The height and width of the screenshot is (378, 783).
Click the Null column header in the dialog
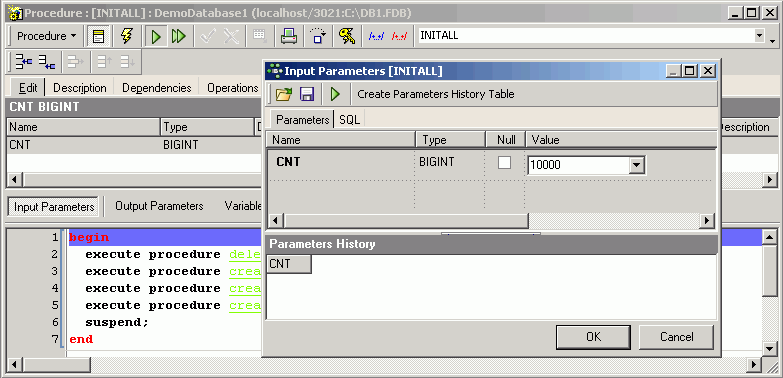point(505,140)
